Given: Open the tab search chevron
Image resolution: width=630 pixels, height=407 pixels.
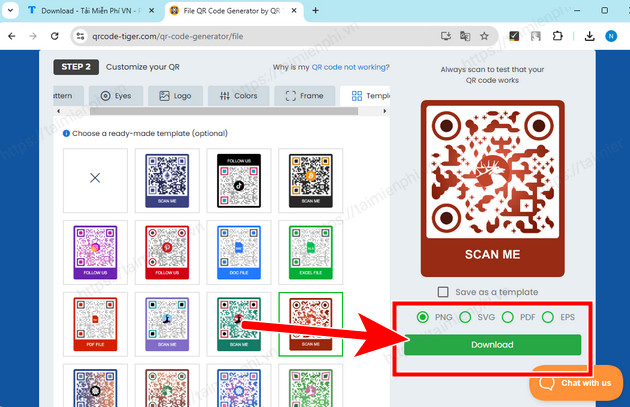Looking at the screenshot, I should click(x=10, y=10).
